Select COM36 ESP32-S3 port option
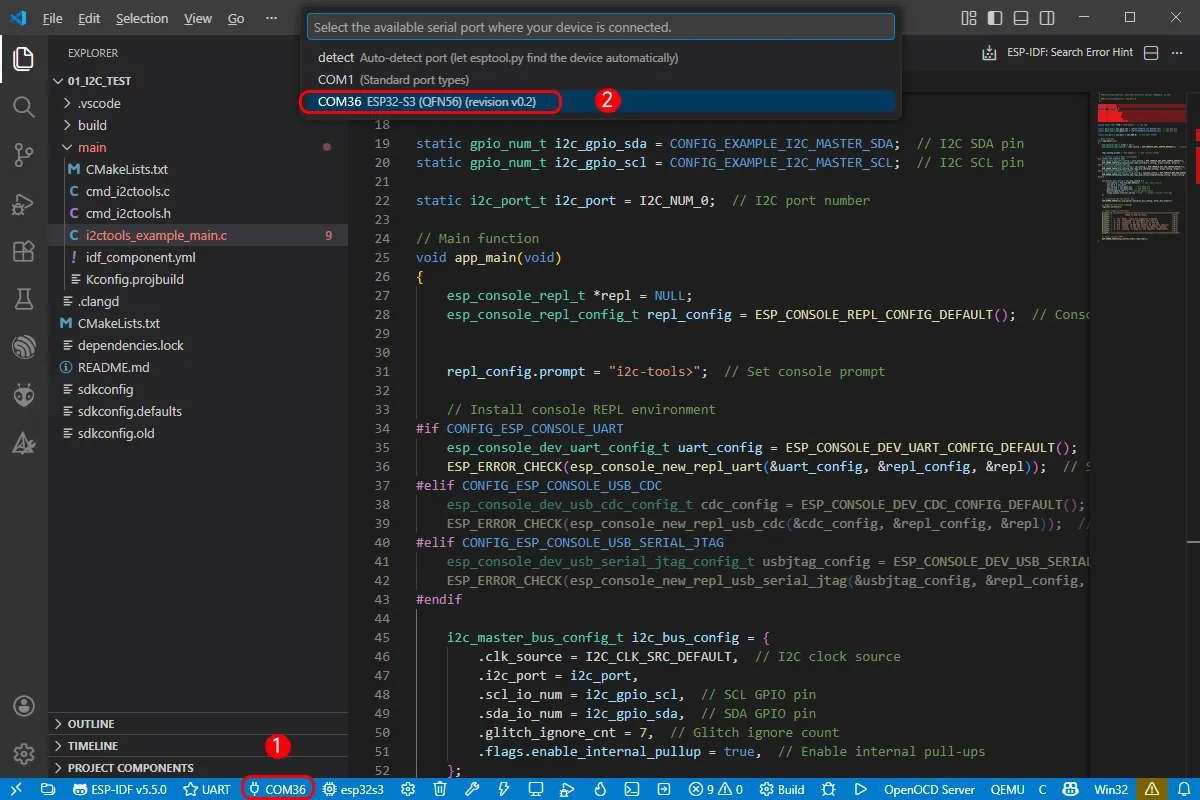 [x=430, y=101]
